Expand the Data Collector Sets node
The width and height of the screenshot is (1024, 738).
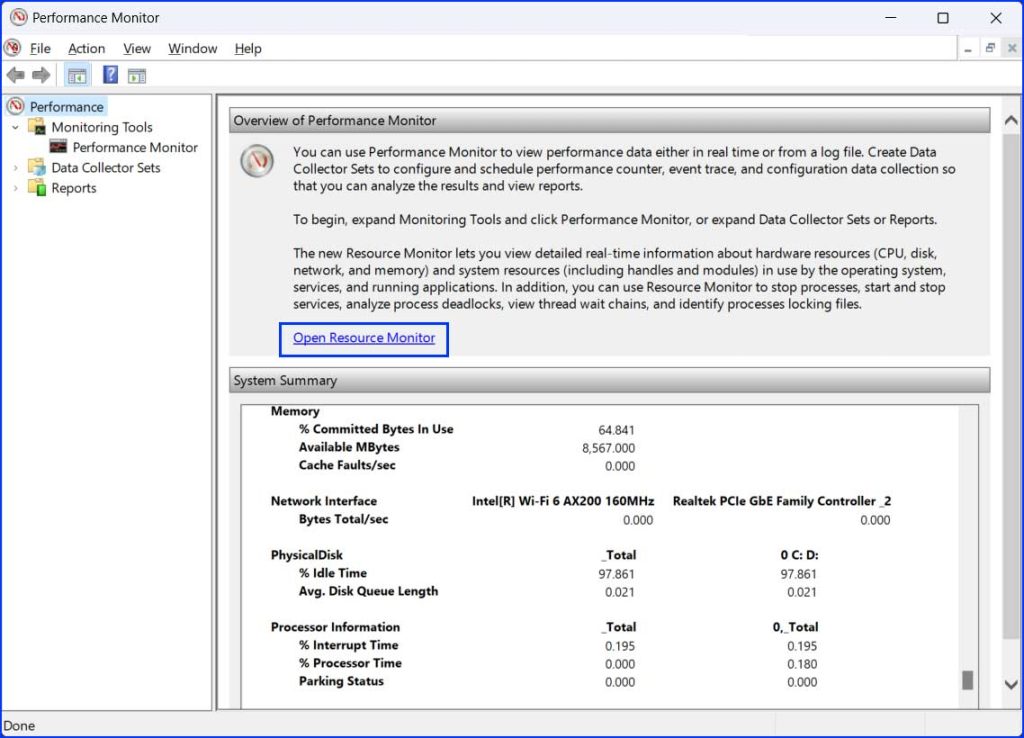pyautogui.click(x=16, y=168)
